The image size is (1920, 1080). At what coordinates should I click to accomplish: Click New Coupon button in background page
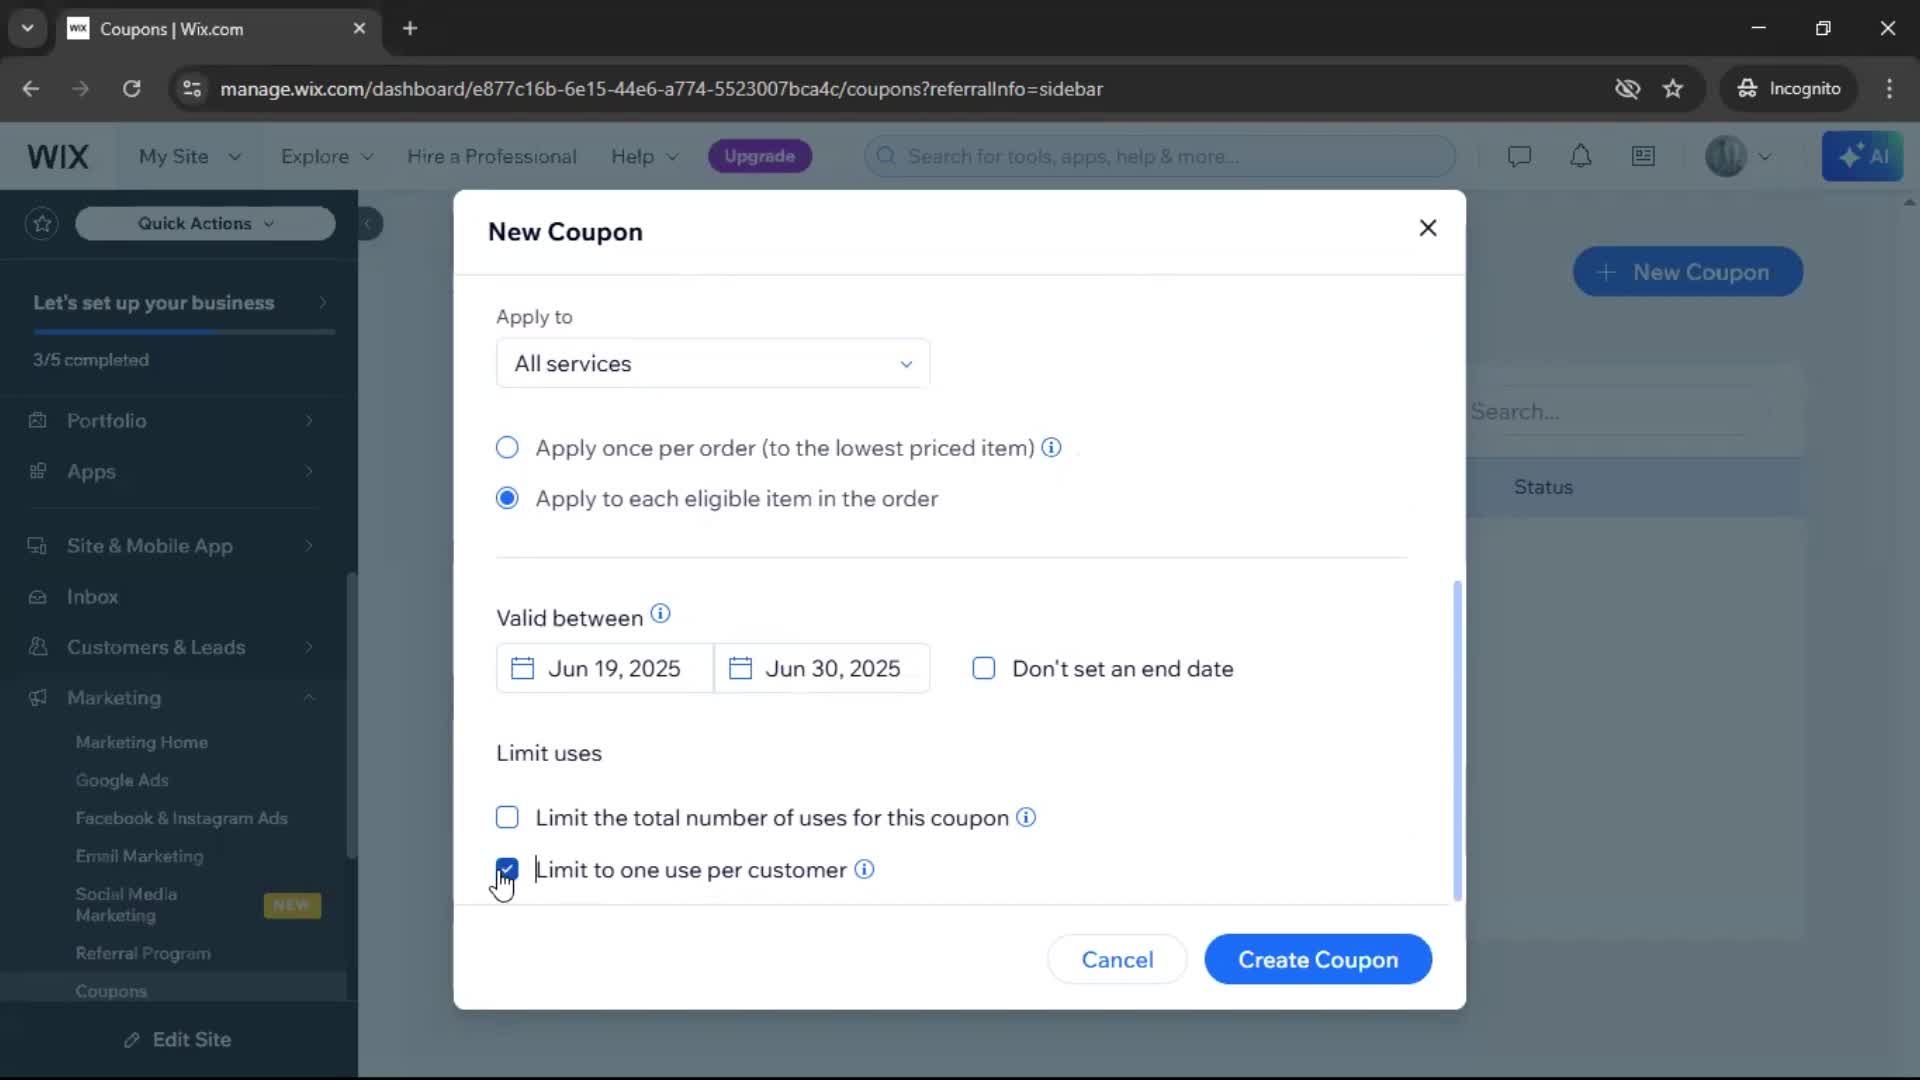click(x=1687, y=272)
